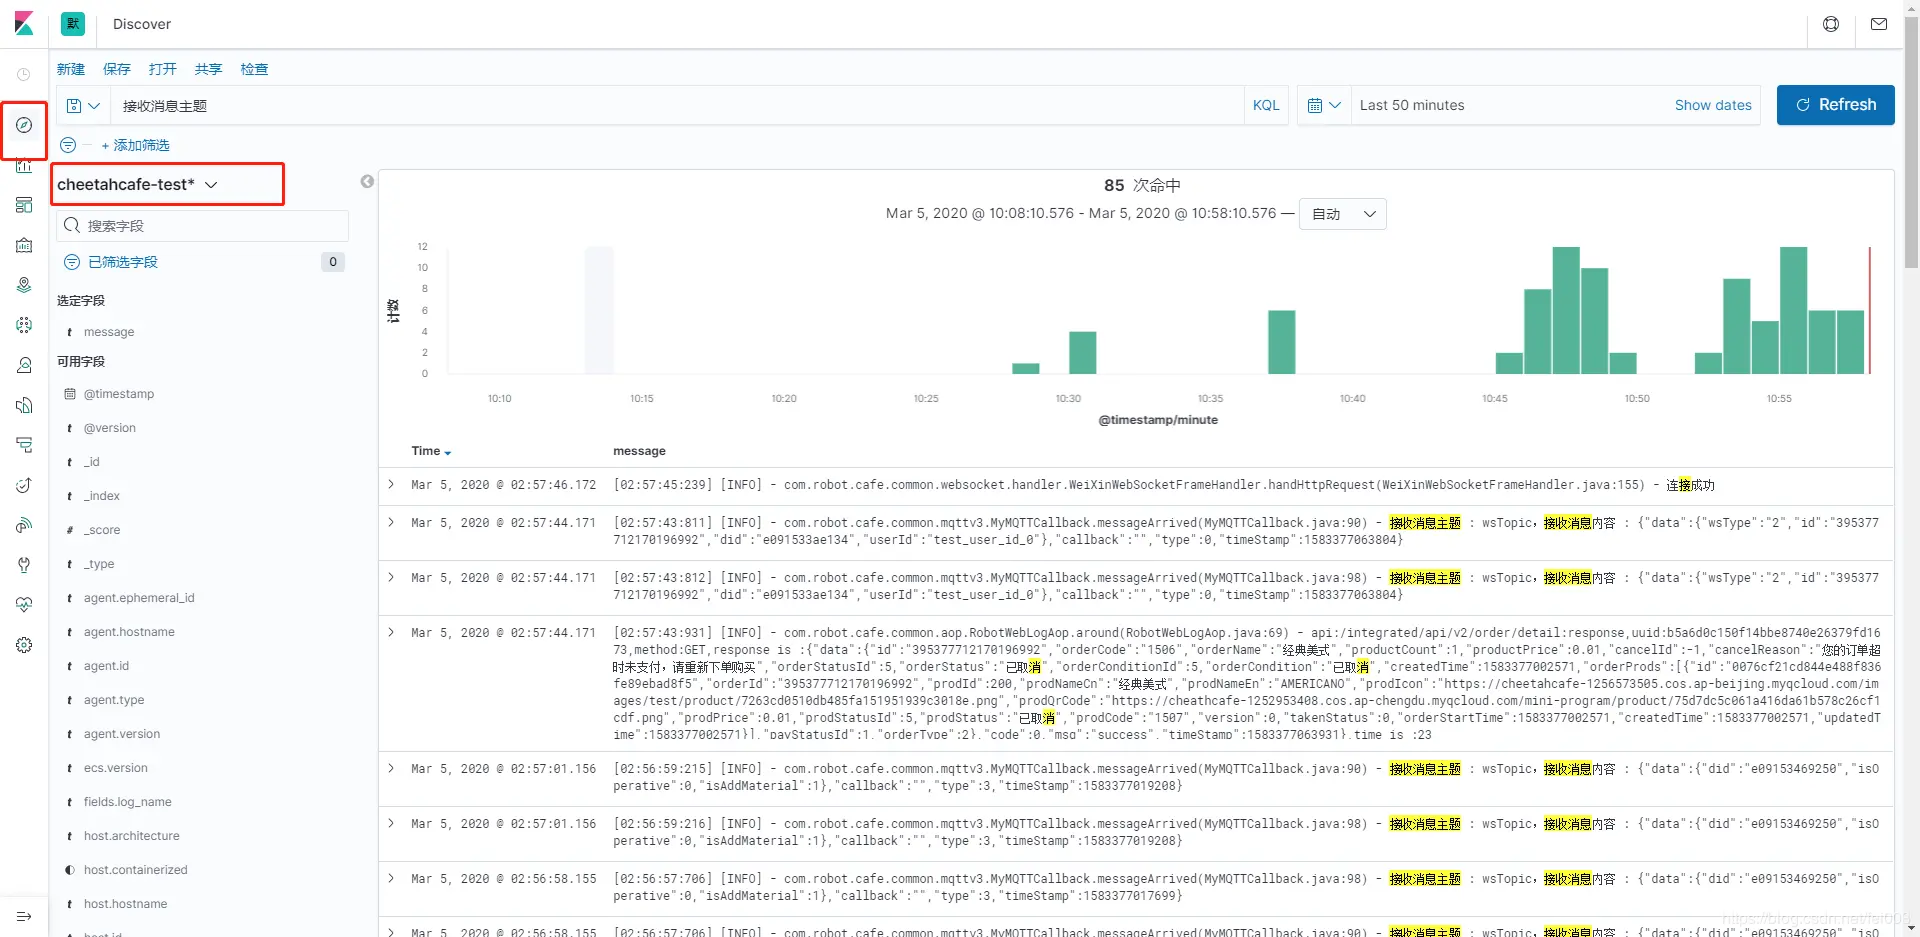Click the Refresh button
The image size is (1920, 937).
[x=1836, y=105]
